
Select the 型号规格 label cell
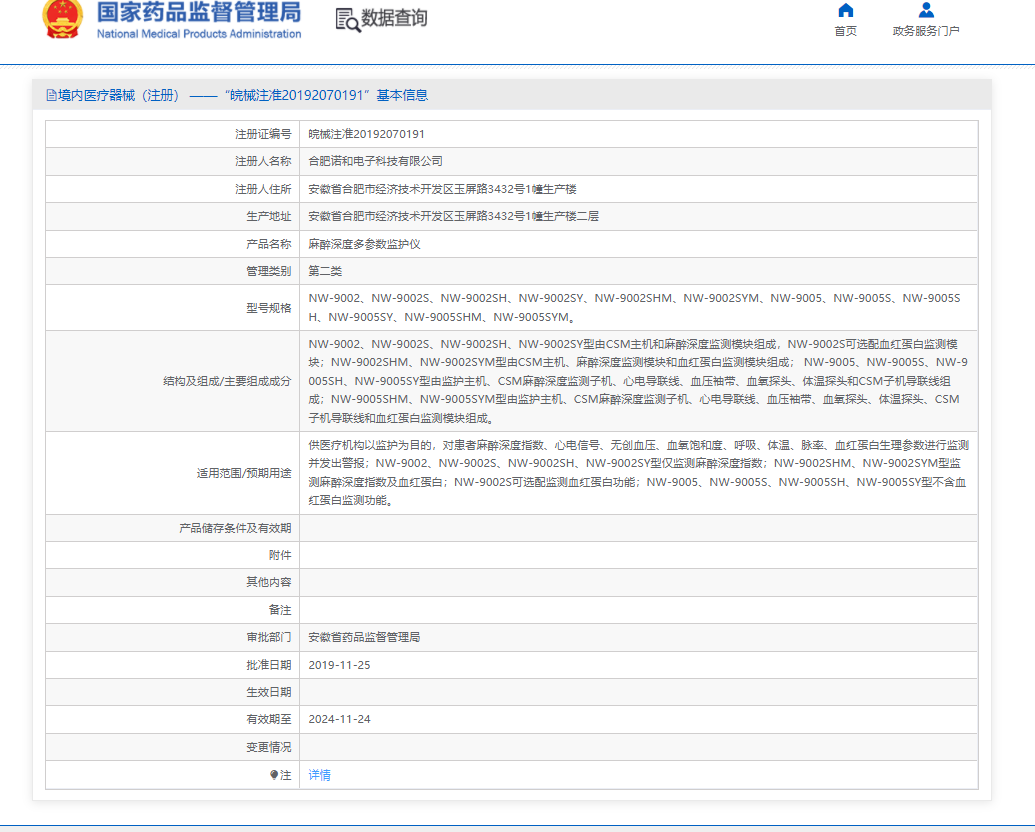click(x=172, y=308)
